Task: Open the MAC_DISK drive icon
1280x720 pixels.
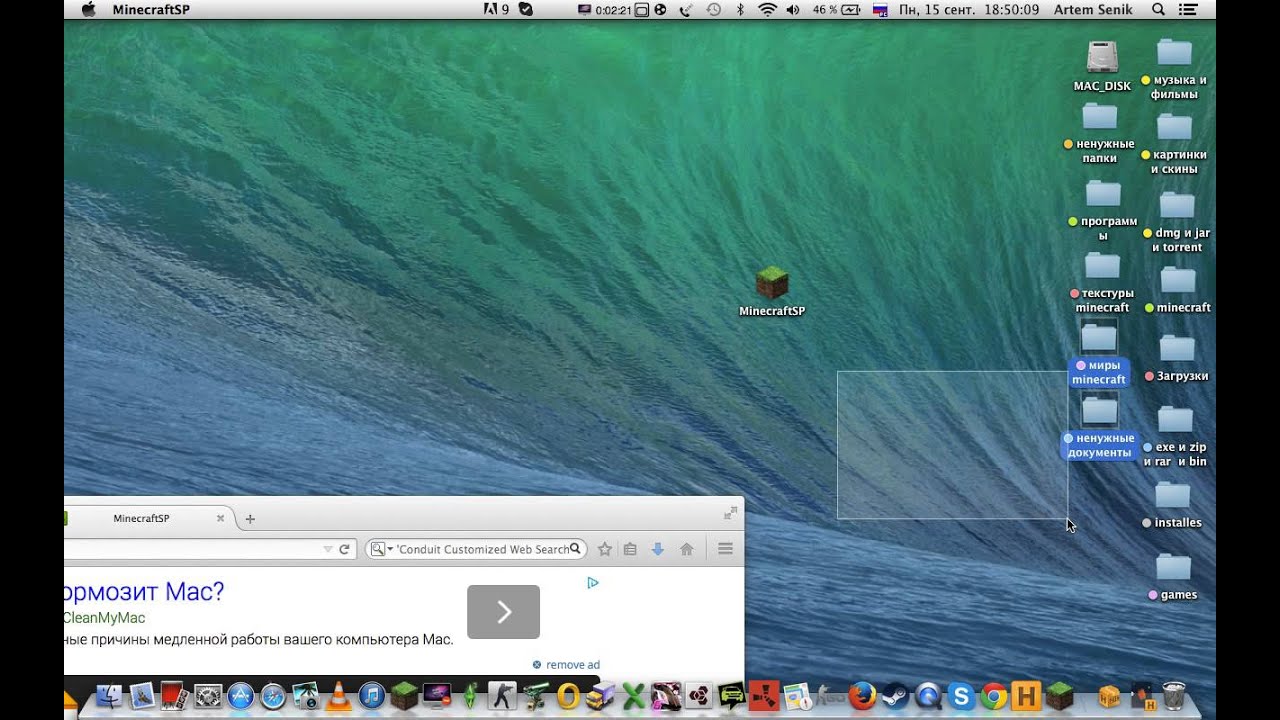Action: coord(1102,66)
